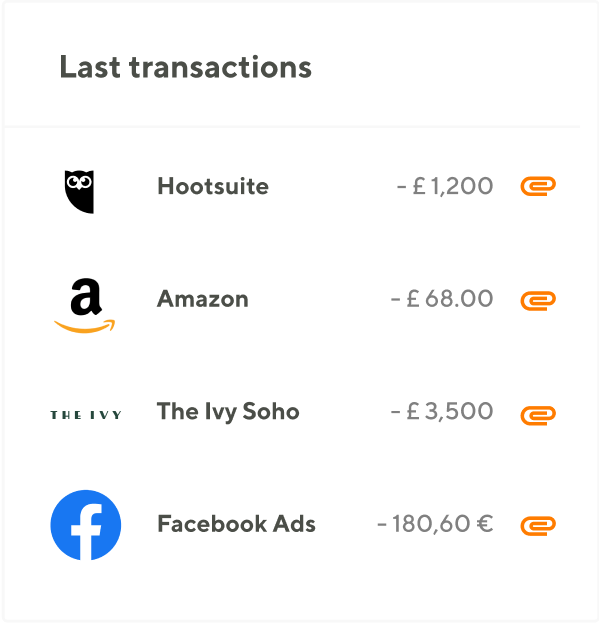
Task: Click the Last transactions heading
Action: click(185, 67)
